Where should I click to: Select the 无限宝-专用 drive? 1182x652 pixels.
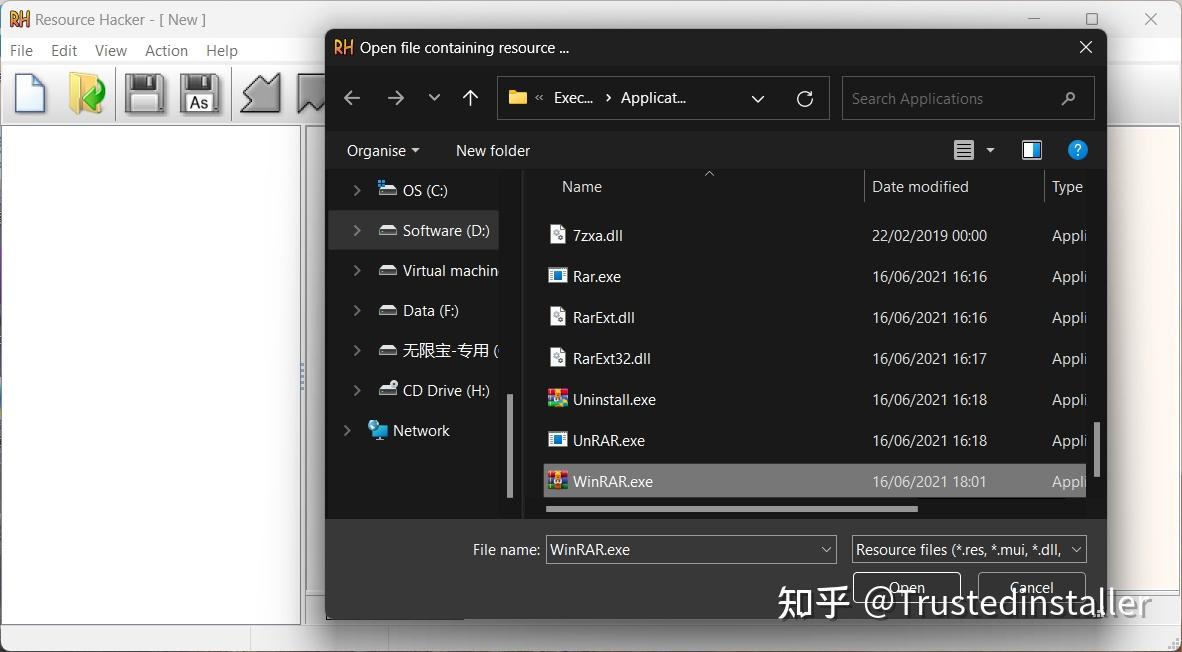(x=449, y=350)
